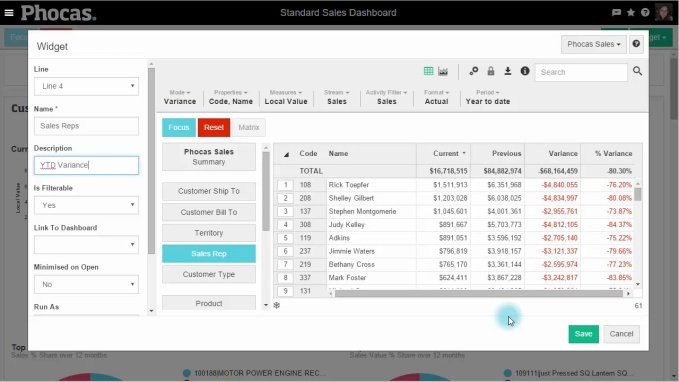This screenshot has width=679, height=382.
Task: Select row 3 checkbox Stephen Montgomerie
Action: click(285, 212)
